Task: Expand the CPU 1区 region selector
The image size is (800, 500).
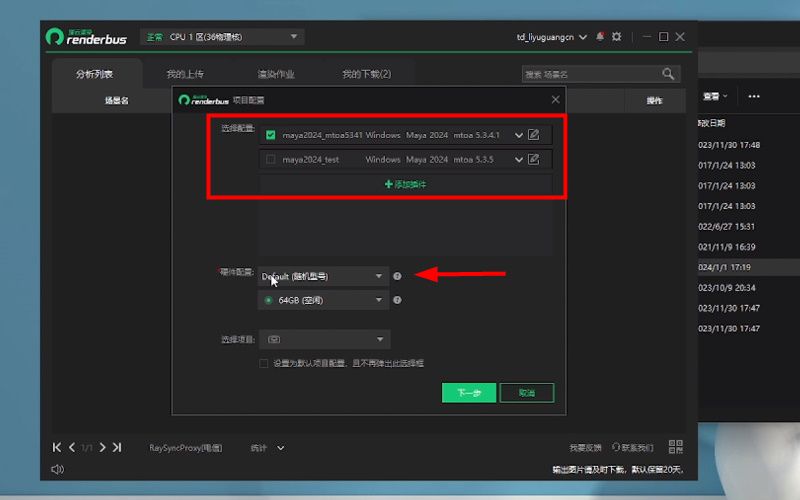Action: tap(294, 37)
